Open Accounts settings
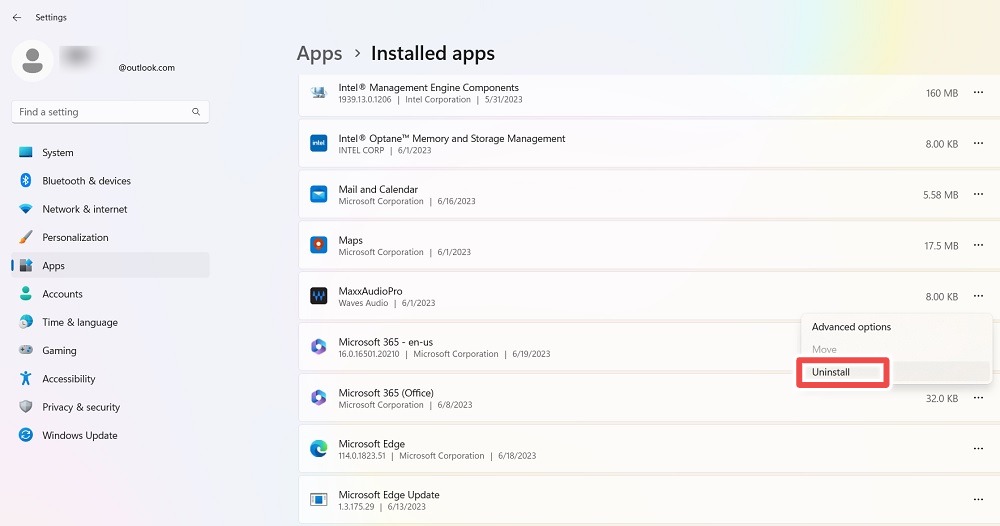 coord(110,294)
